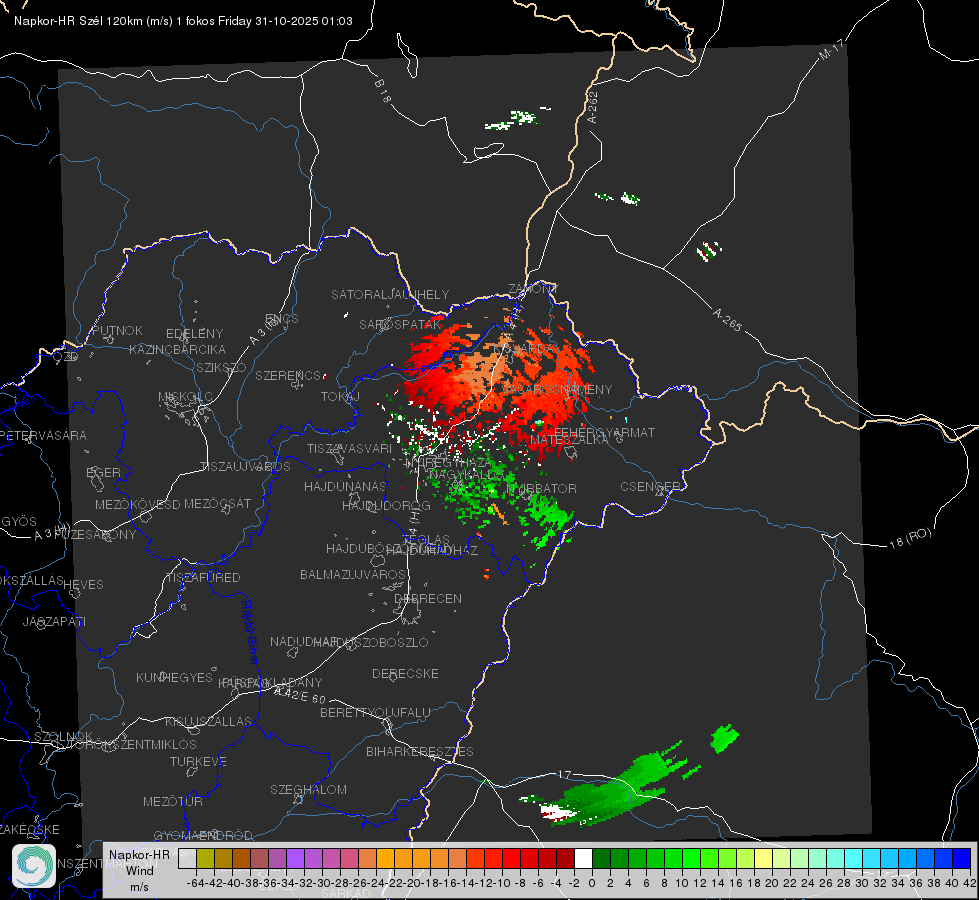Click the MEZŐCSÁT label
979x900 pixels.
pos(217,503)
